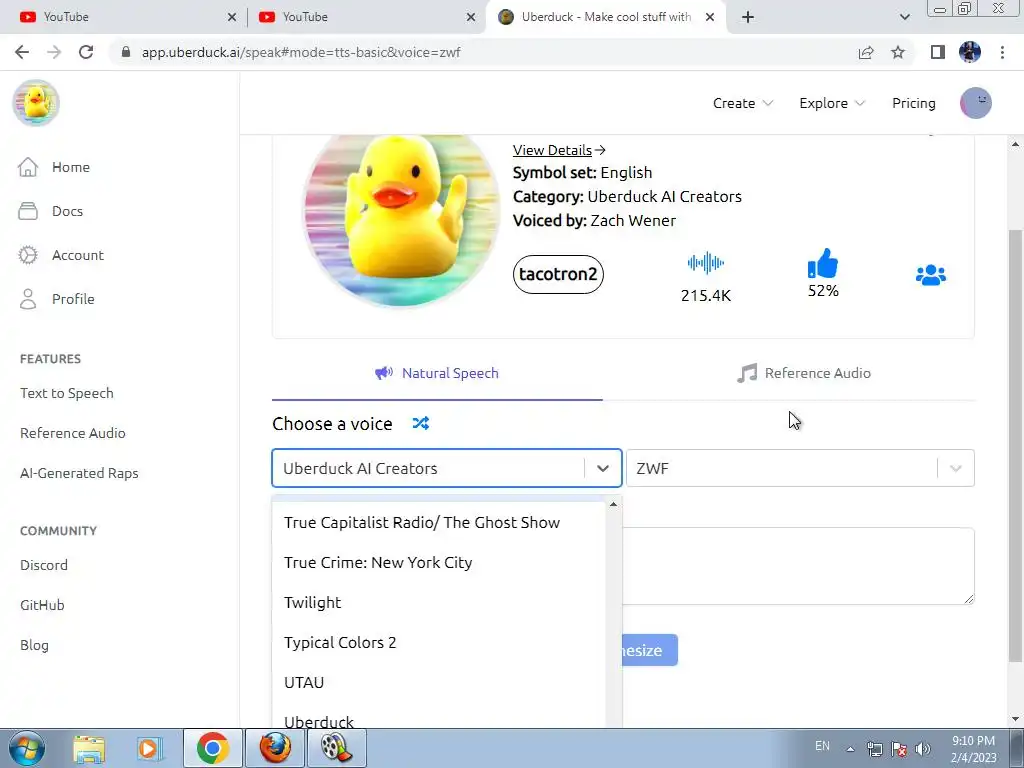Switch to Natural Speech tab
The image size is (1024, 768).
(x=437, y=373)
